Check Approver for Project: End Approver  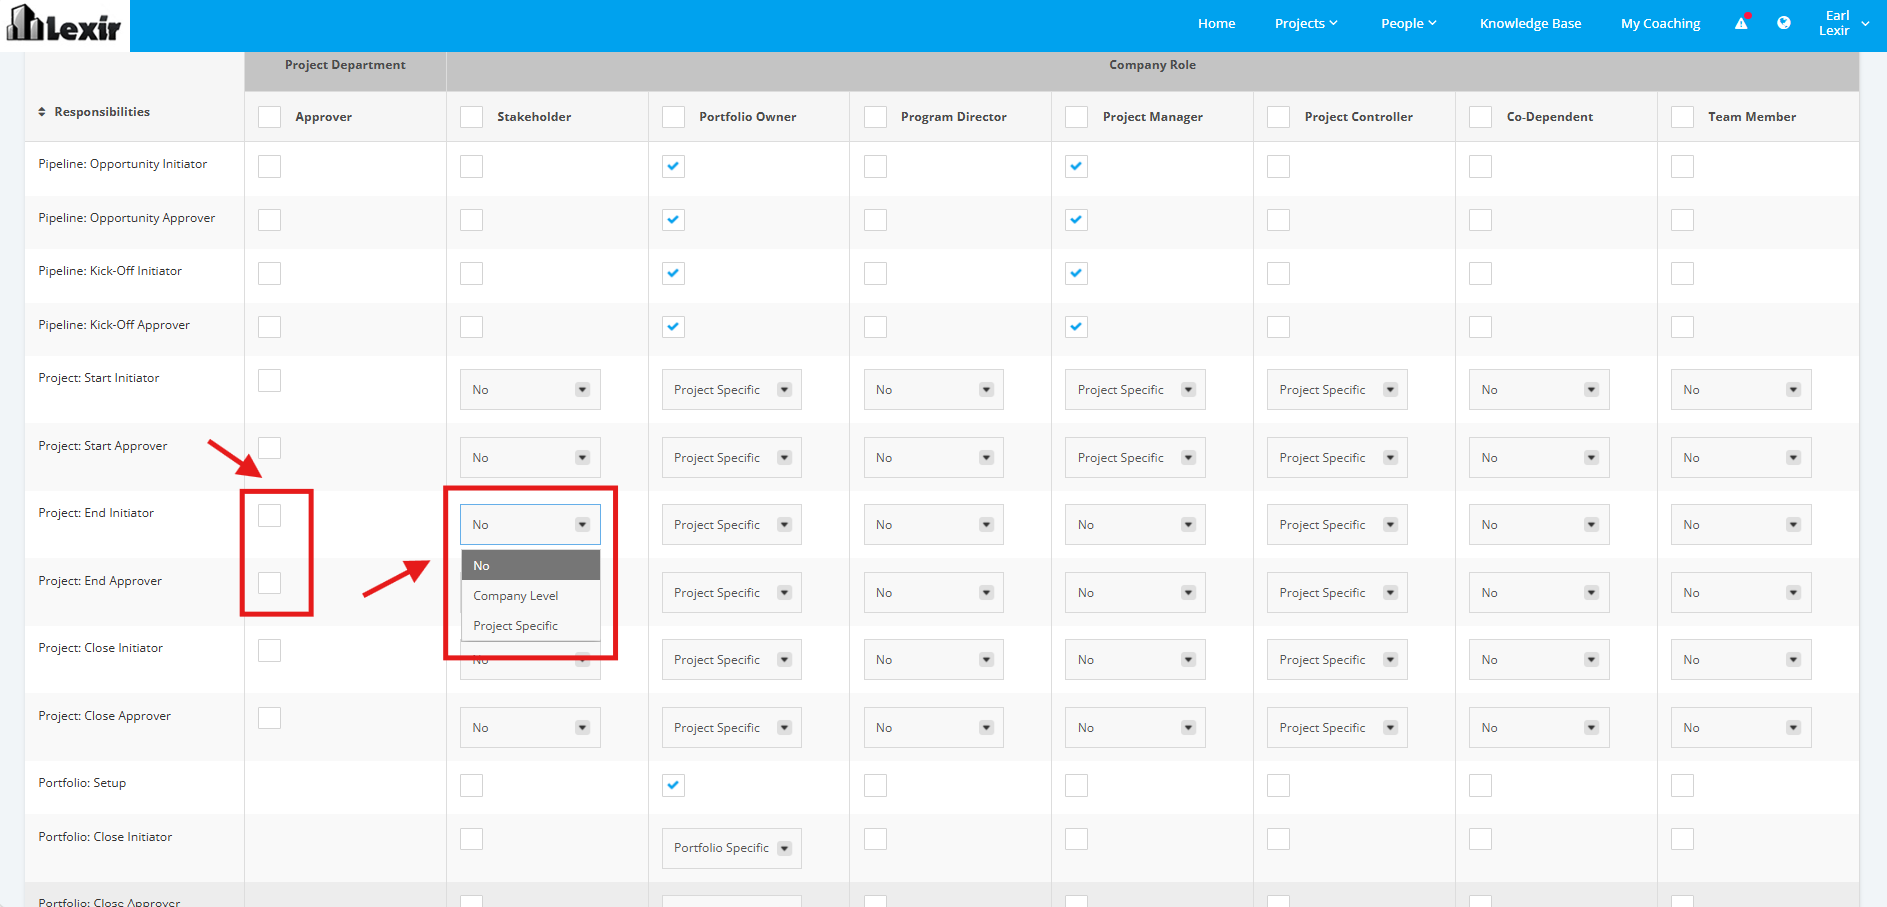[269, 583]
